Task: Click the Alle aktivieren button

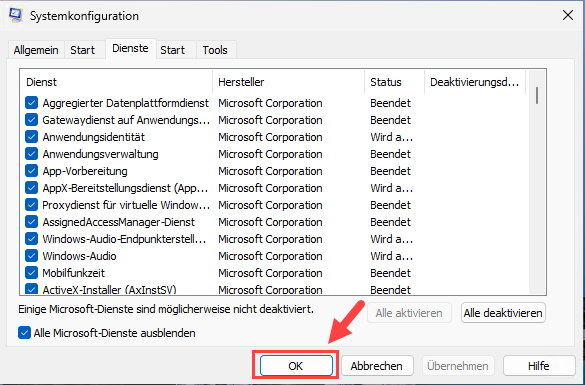Action: coord(409,313)
